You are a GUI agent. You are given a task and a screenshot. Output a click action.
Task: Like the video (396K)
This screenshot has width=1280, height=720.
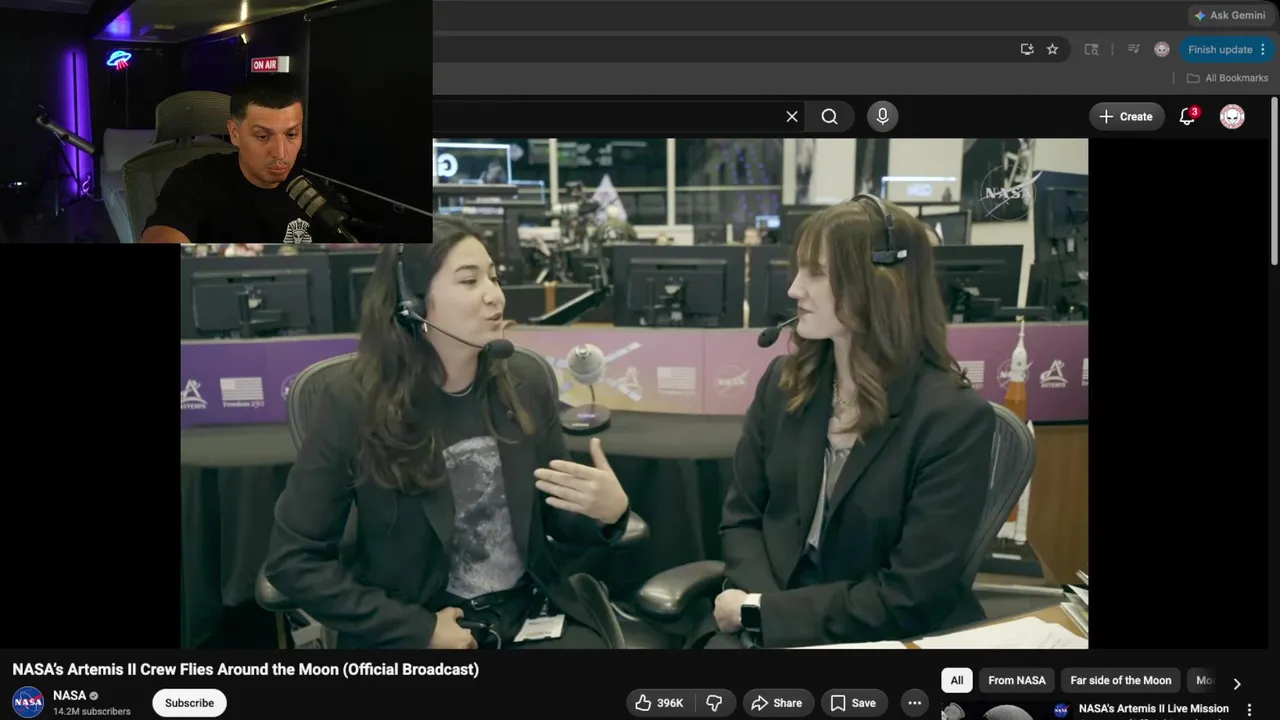point(660,703)
